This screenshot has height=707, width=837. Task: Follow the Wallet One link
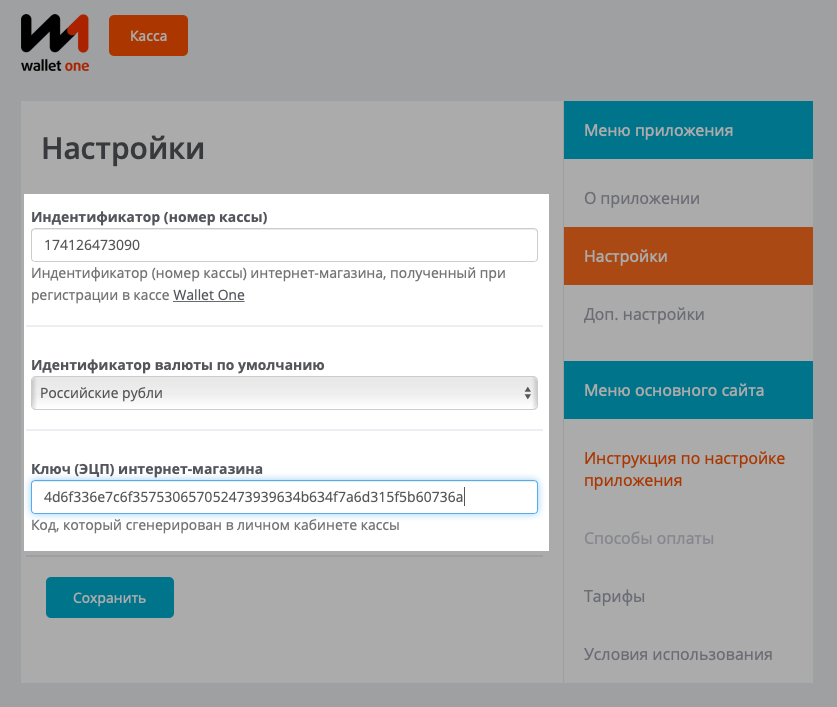tap(209, 295)
